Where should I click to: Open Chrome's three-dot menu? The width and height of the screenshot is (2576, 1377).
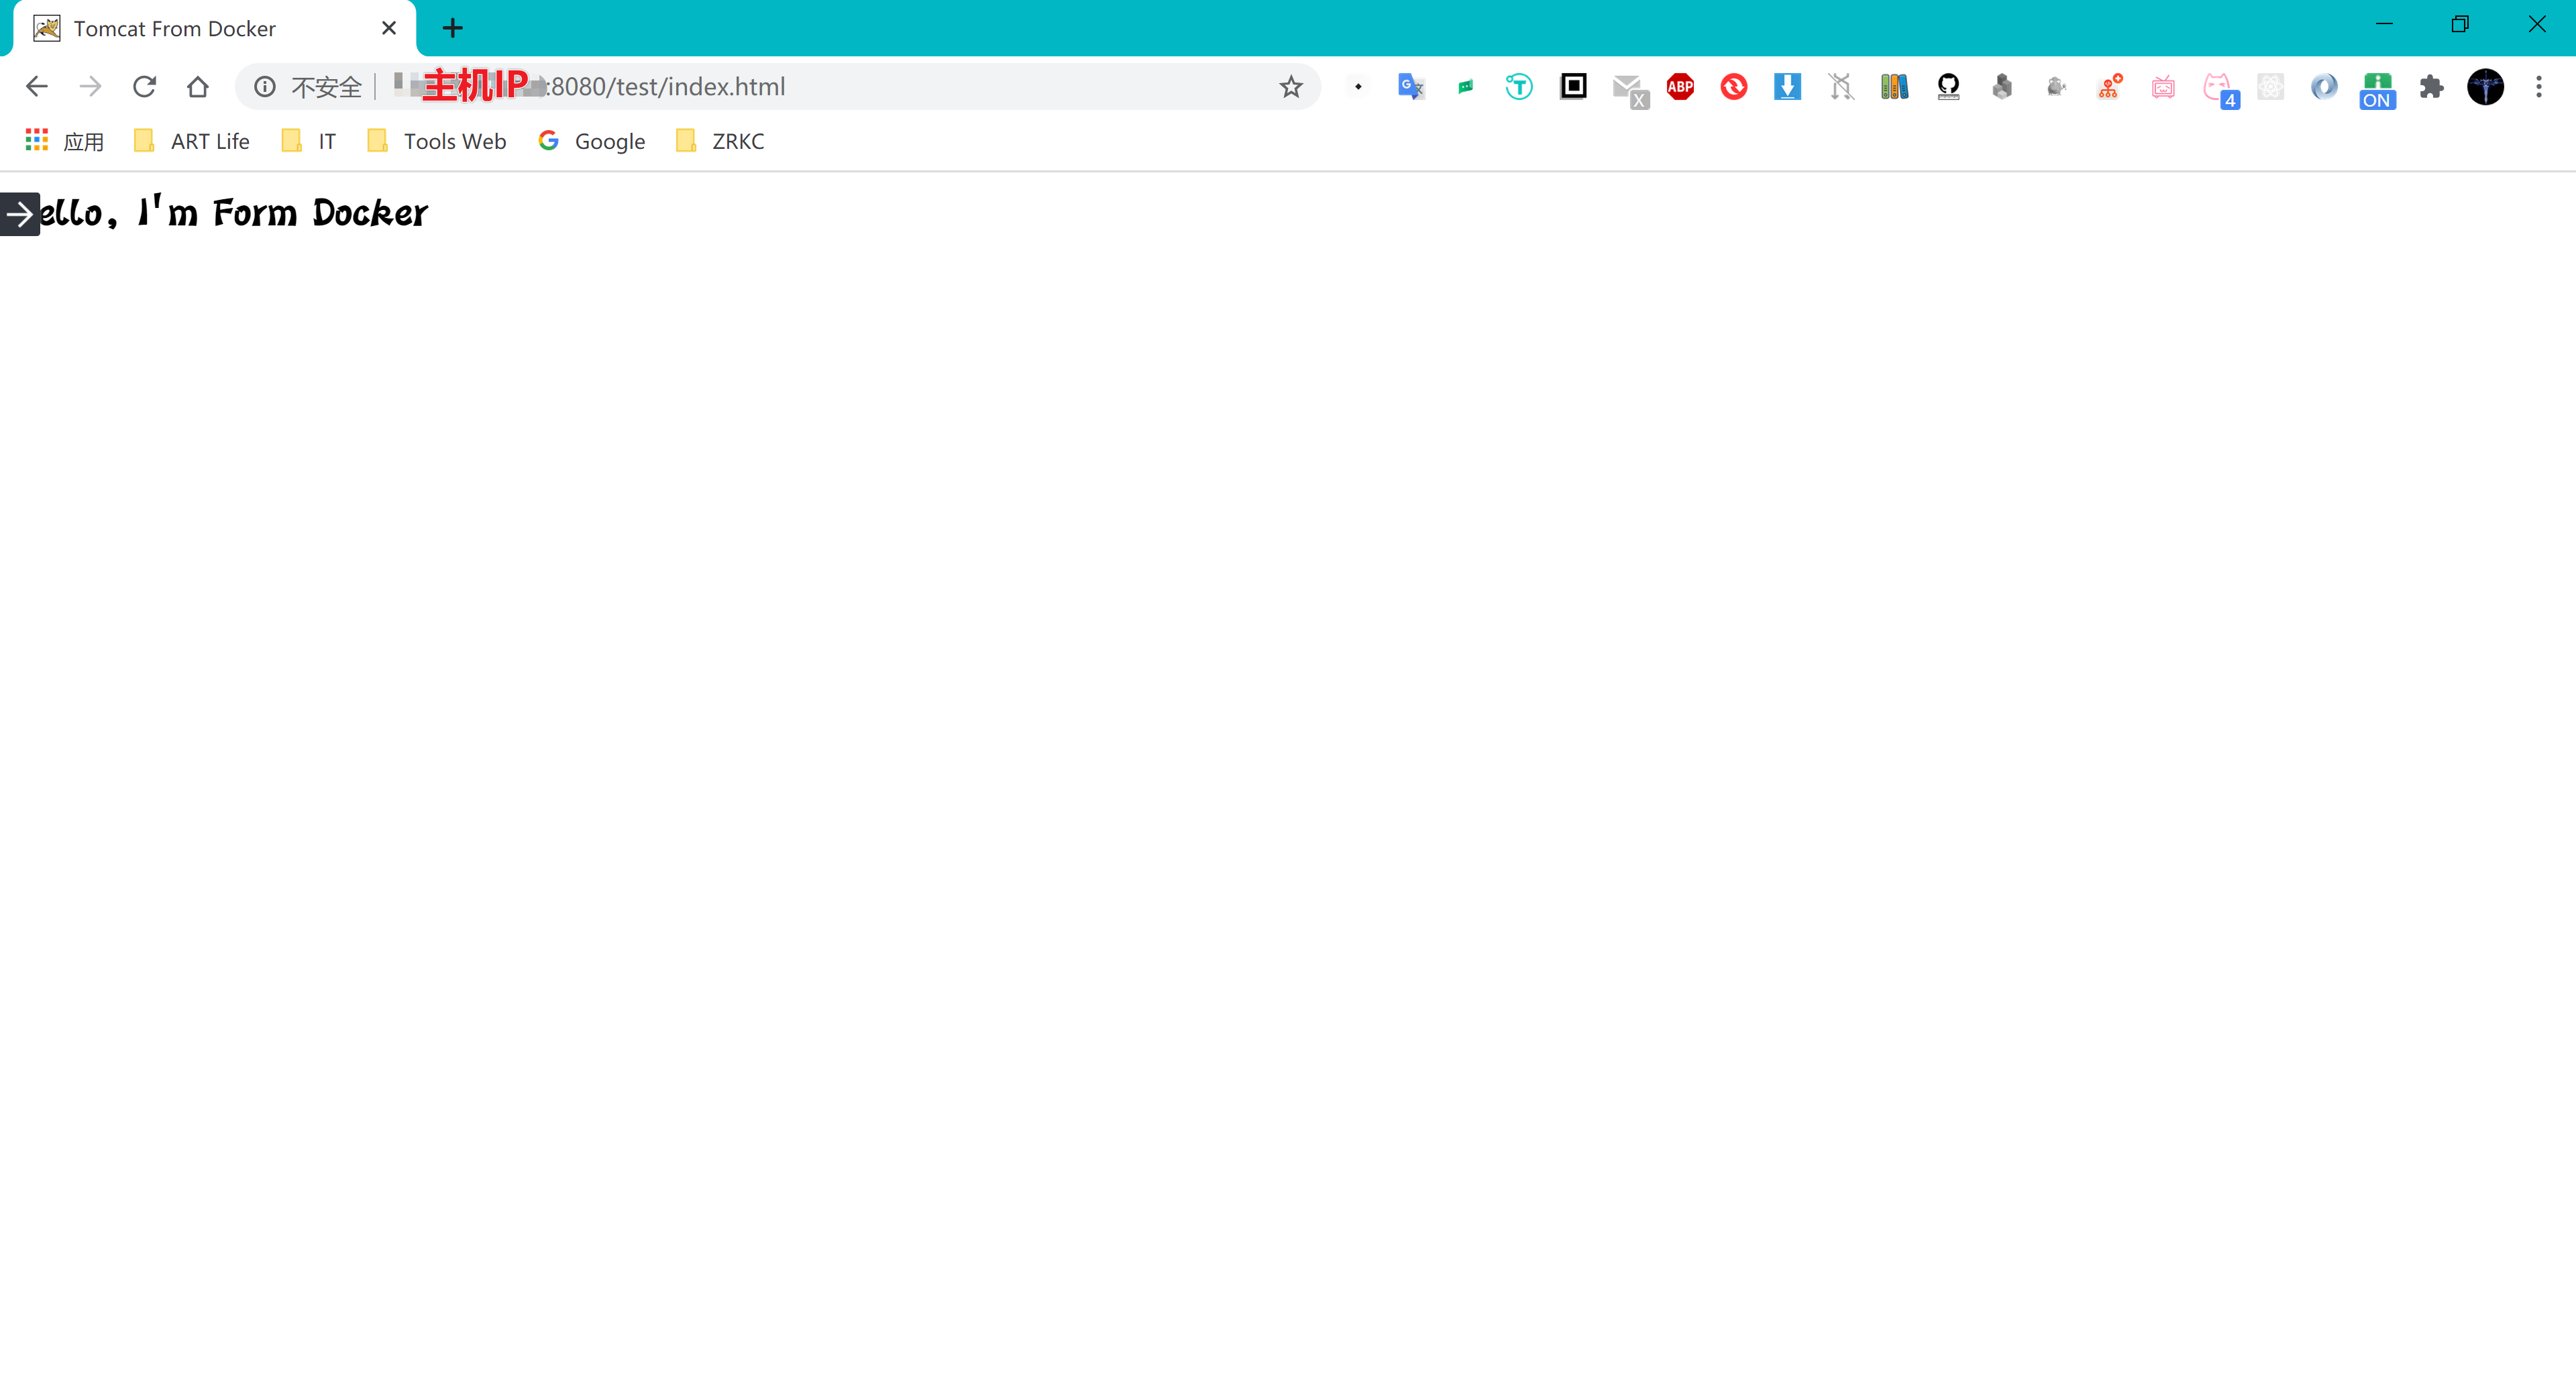tap(2538, 87)
